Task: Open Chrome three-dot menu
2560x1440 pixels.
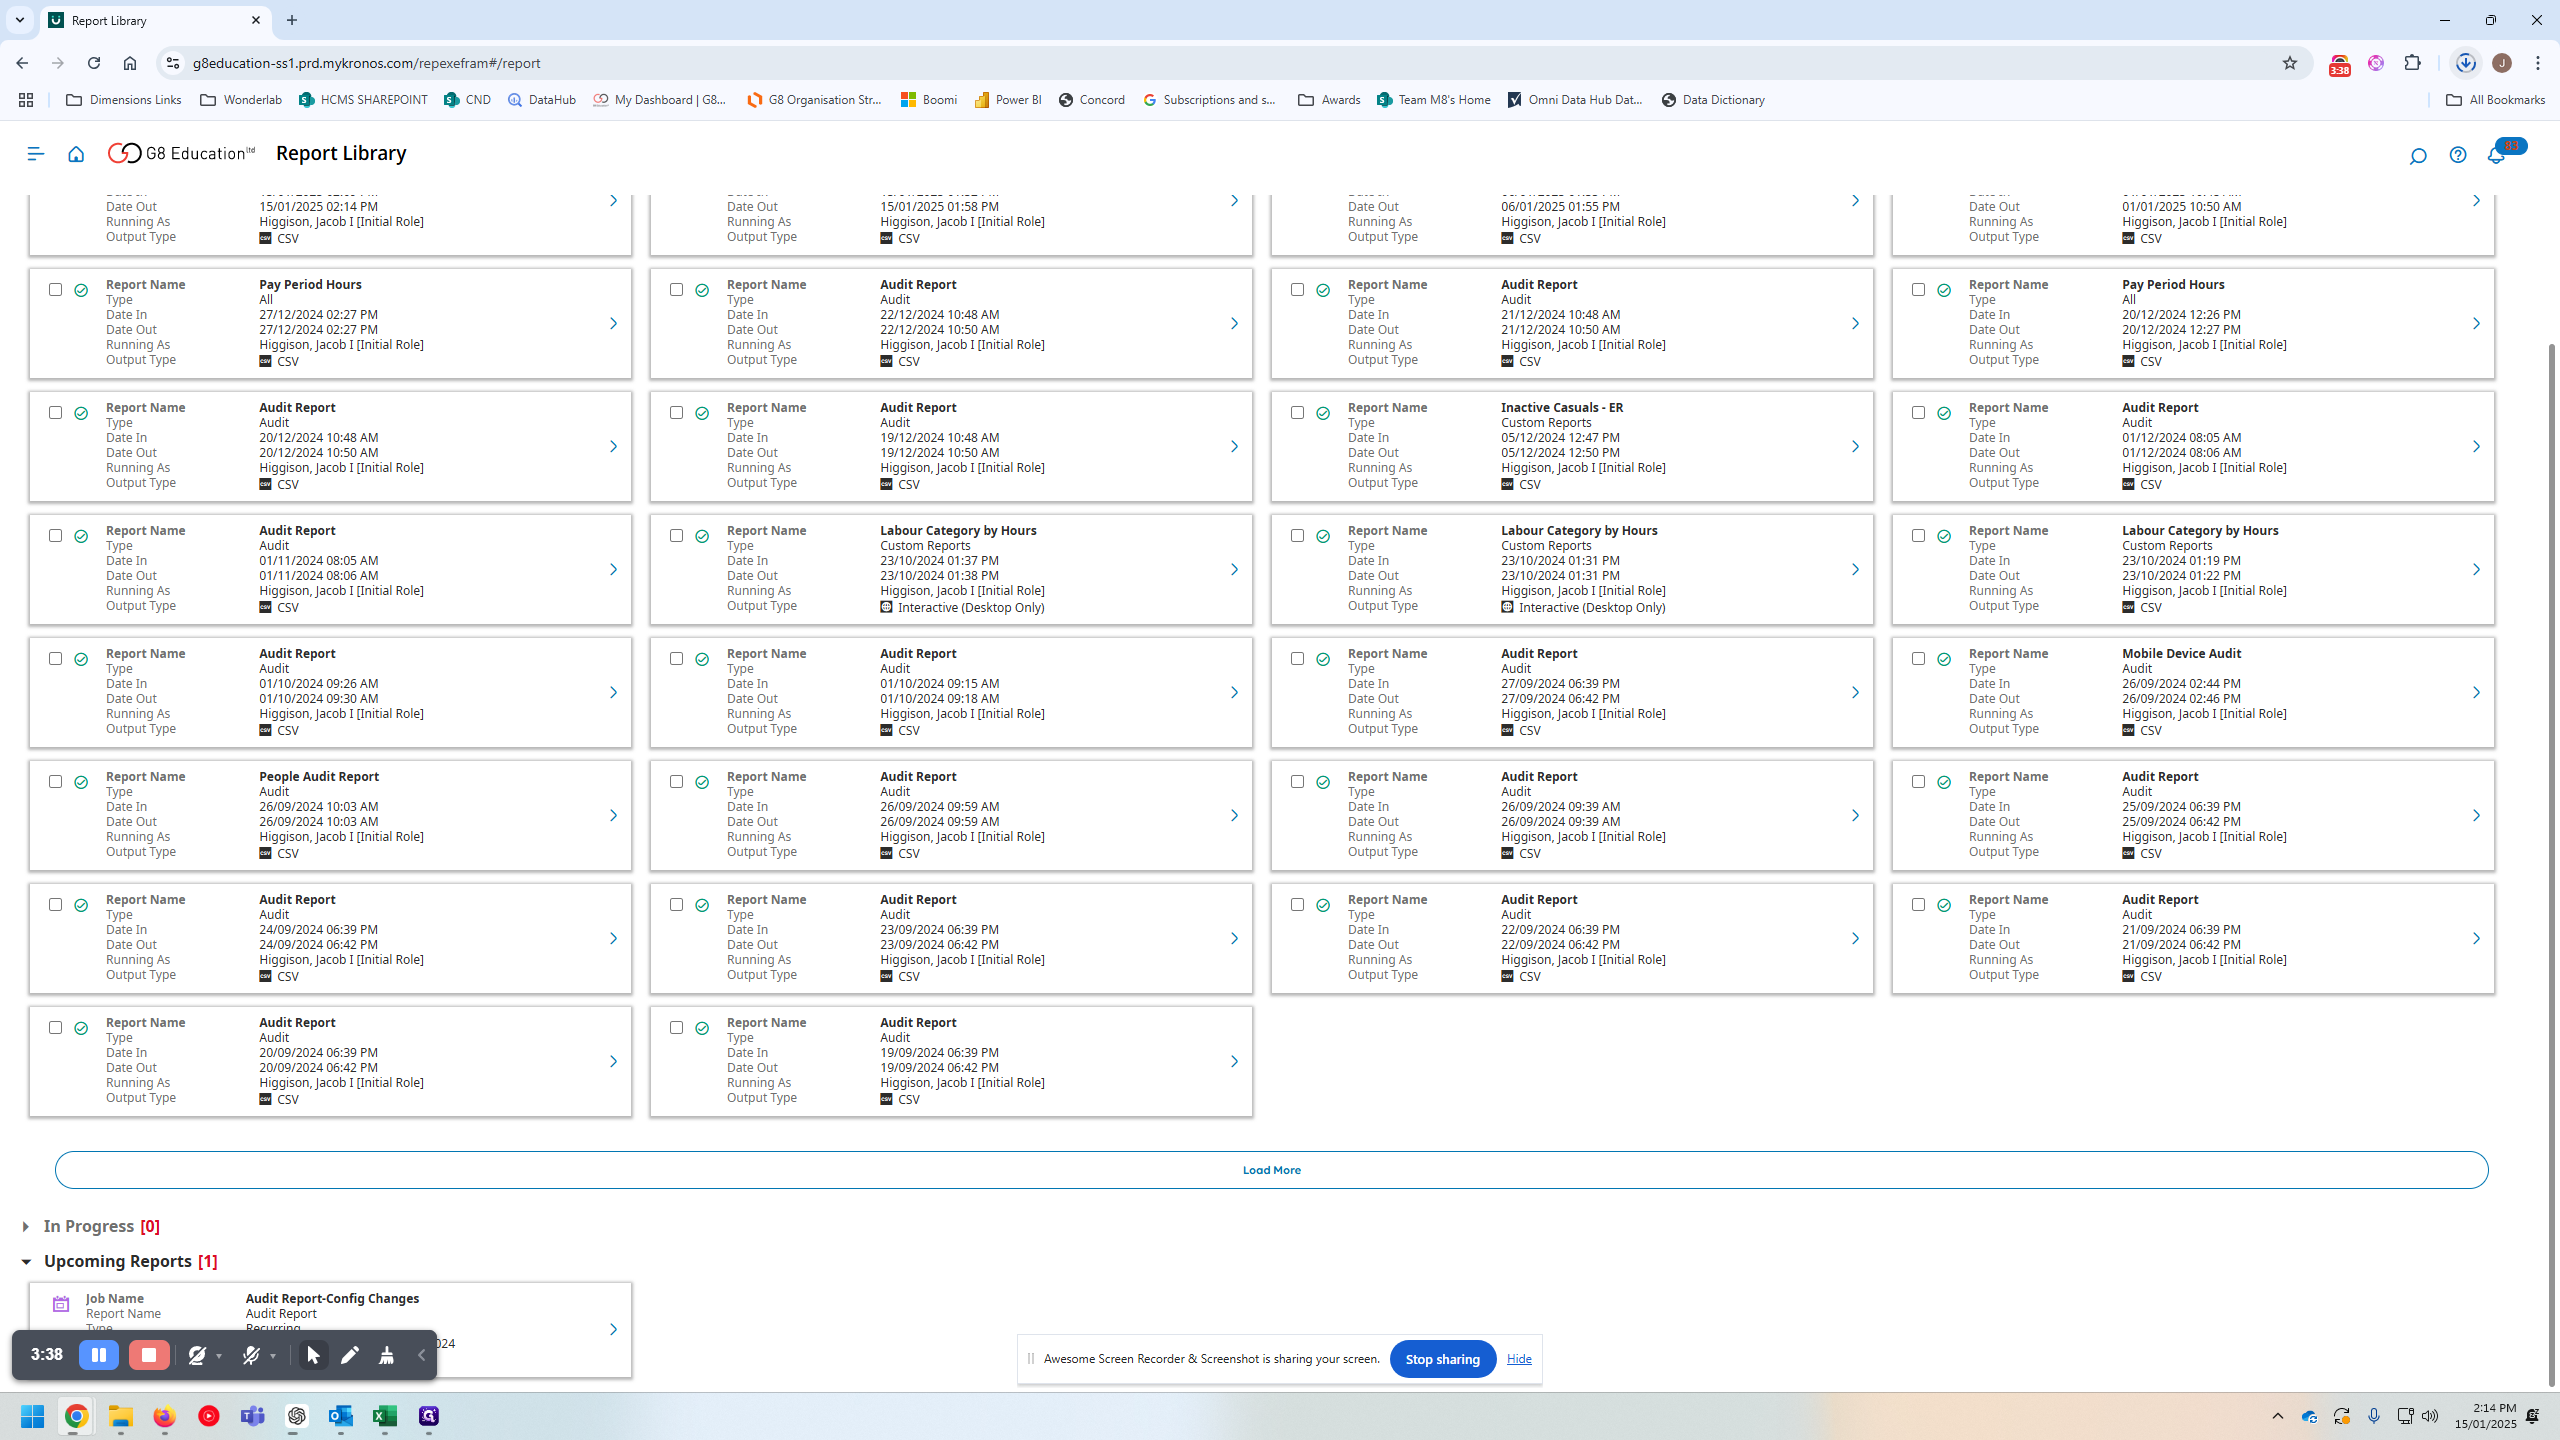Action: (x=2538, y=63)
